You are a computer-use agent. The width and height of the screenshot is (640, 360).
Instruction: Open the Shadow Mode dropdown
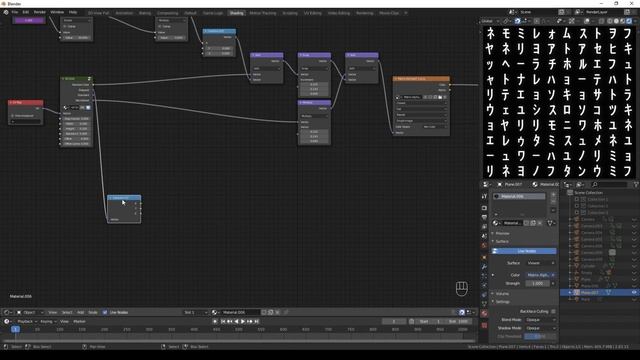(540, 328)
